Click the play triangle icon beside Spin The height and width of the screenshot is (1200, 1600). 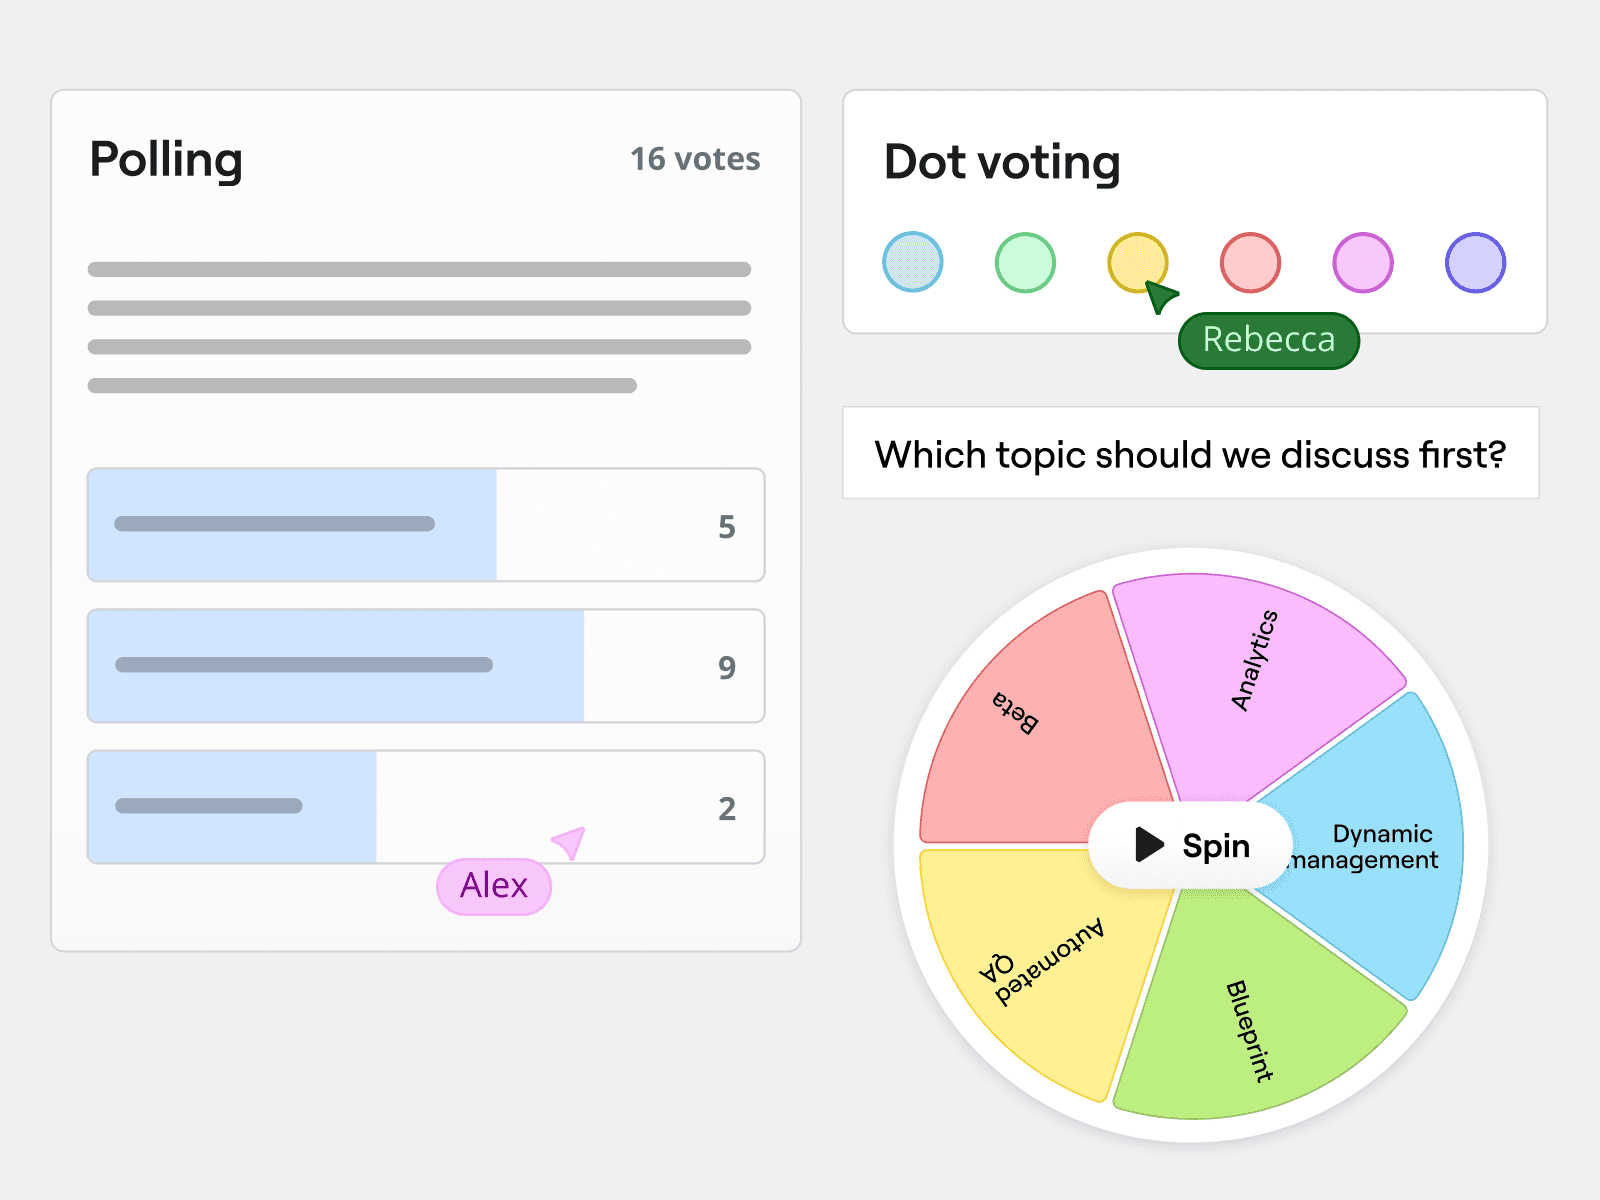pyautogui.click(x=1149, y=845)
